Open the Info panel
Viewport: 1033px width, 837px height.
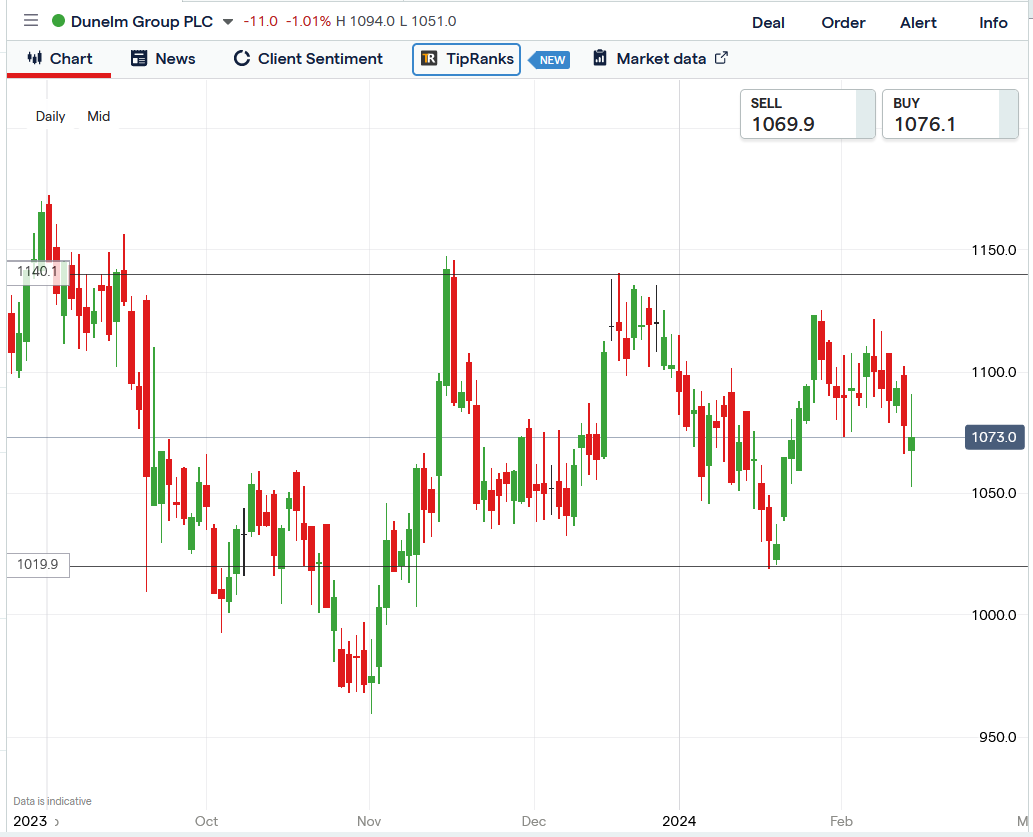point(993,22)
